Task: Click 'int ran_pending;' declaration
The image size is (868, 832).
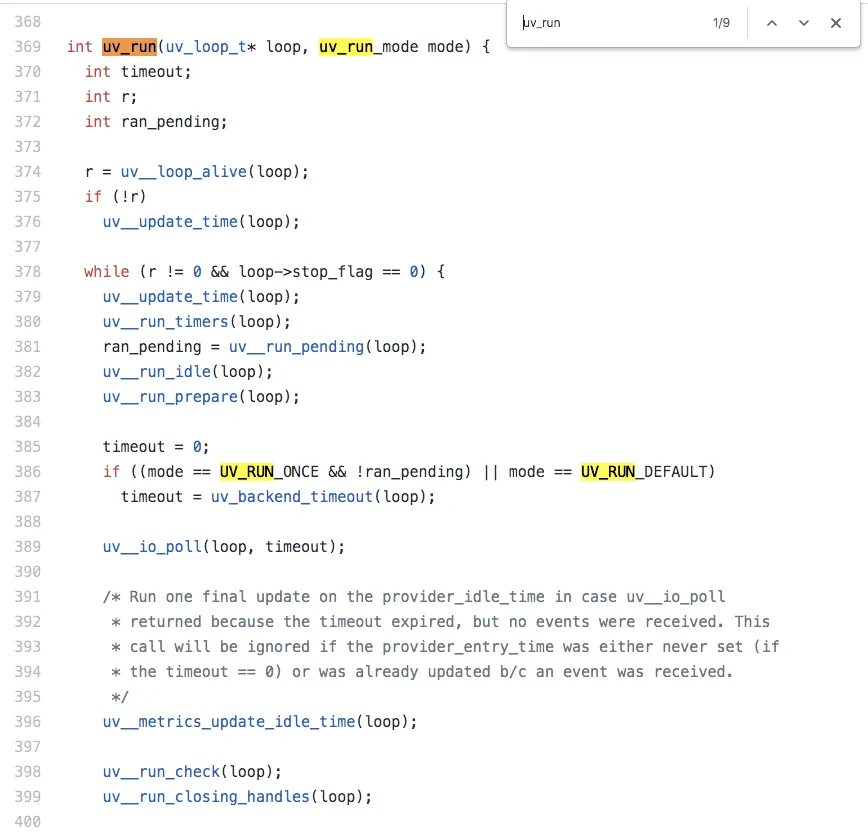Action: pyautogui.click(x=156, y=122)
